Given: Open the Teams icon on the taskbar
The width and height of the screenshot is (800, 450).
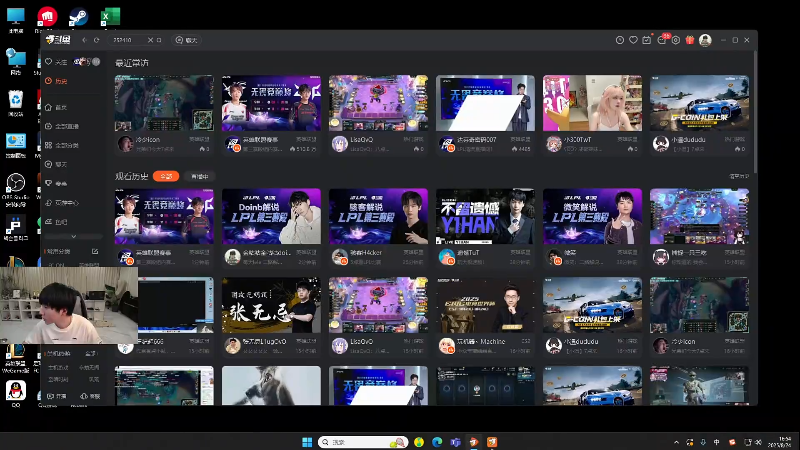Looking at the screenshot, I should click(x=455, y=442).
